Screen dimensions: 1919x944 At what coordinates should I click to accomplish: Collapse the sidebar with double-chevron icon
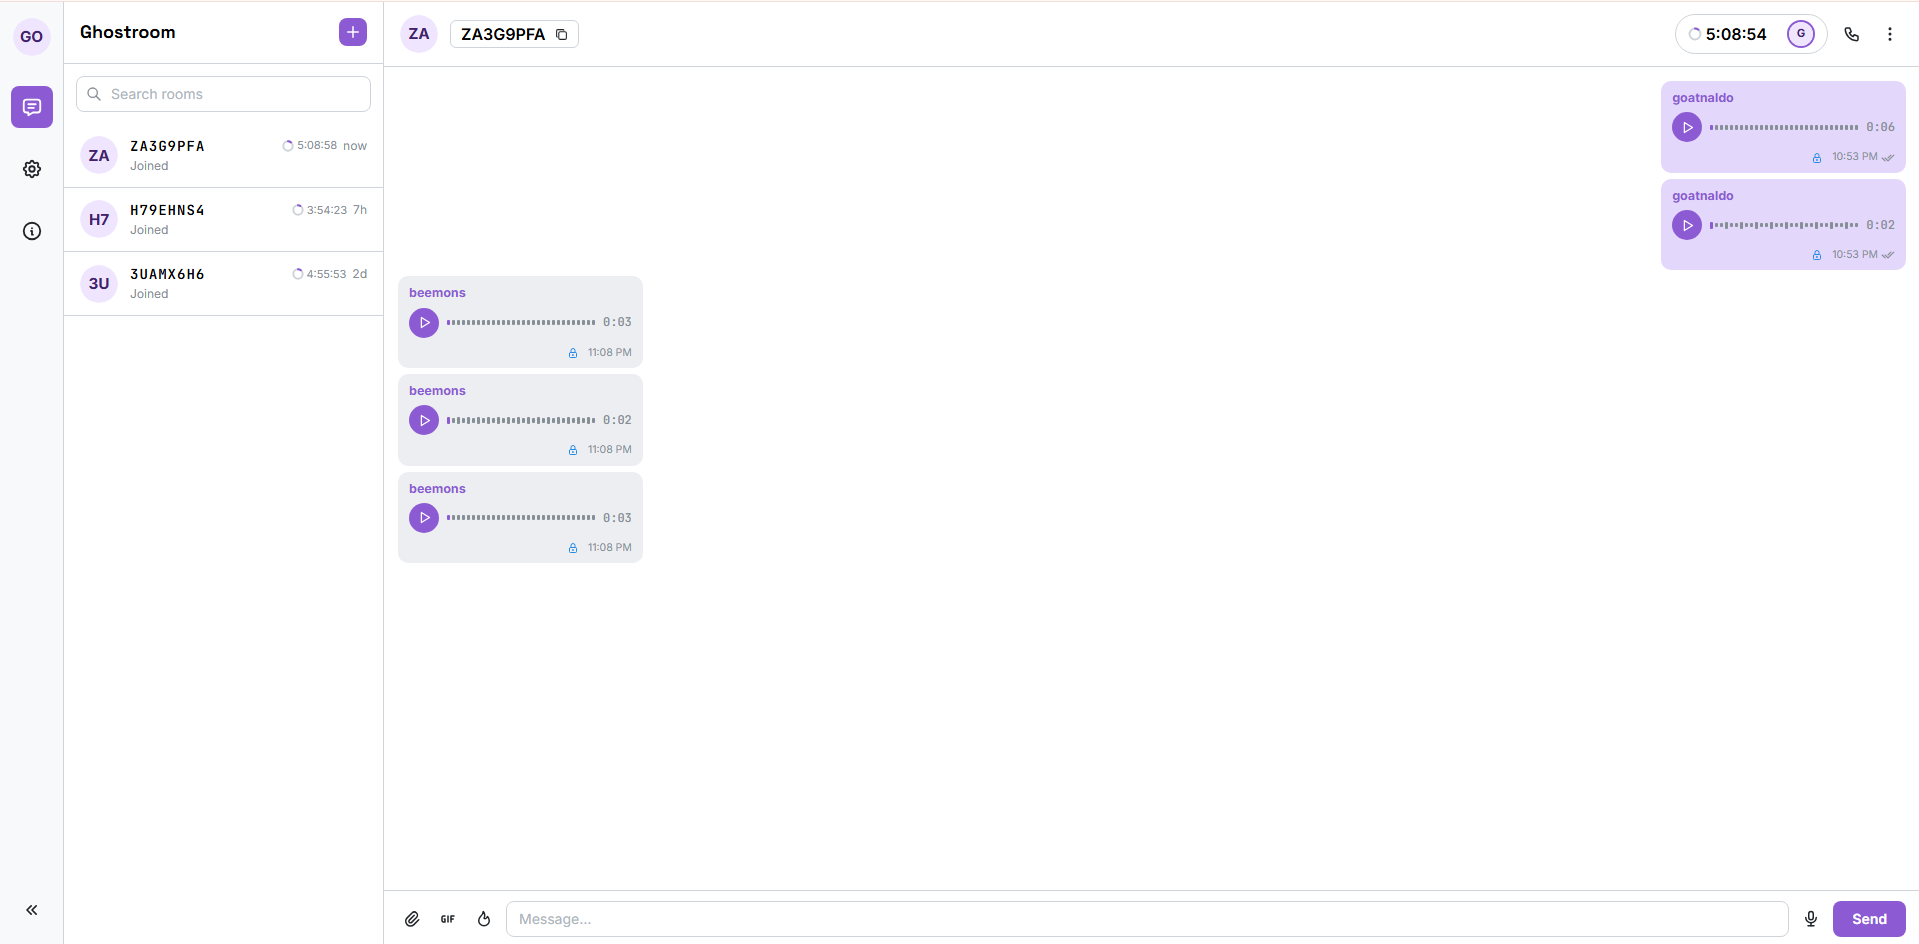32,910
